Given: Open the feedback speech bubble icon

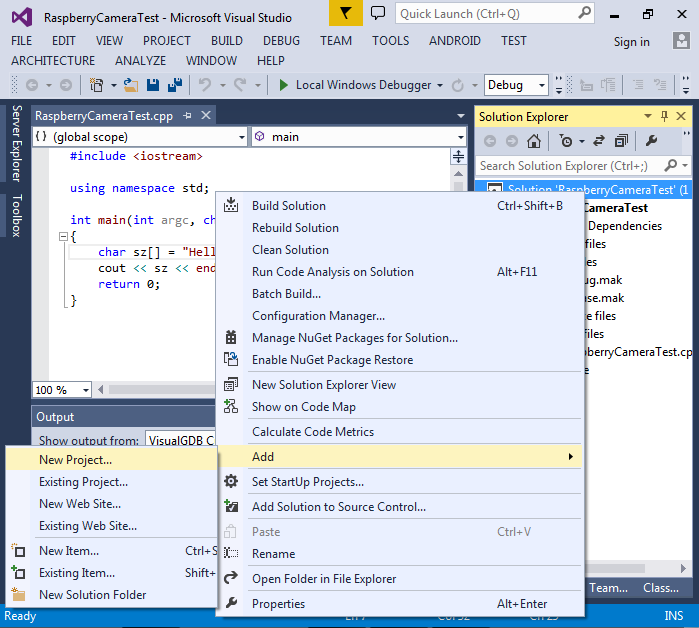Looking at the screenshot, I should [x=378, y=13].
